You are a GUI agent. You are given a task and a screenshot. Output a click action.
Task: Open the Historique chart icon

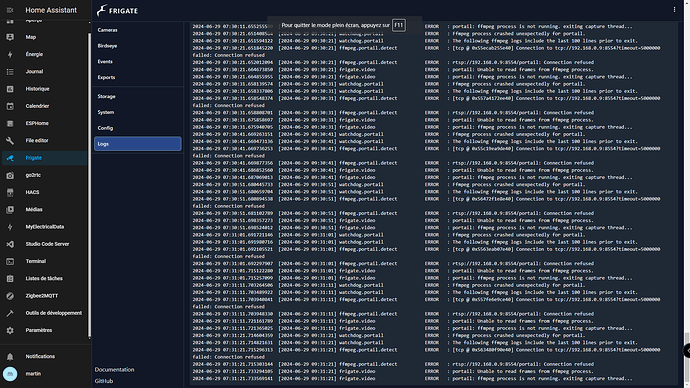pos(10,89)
